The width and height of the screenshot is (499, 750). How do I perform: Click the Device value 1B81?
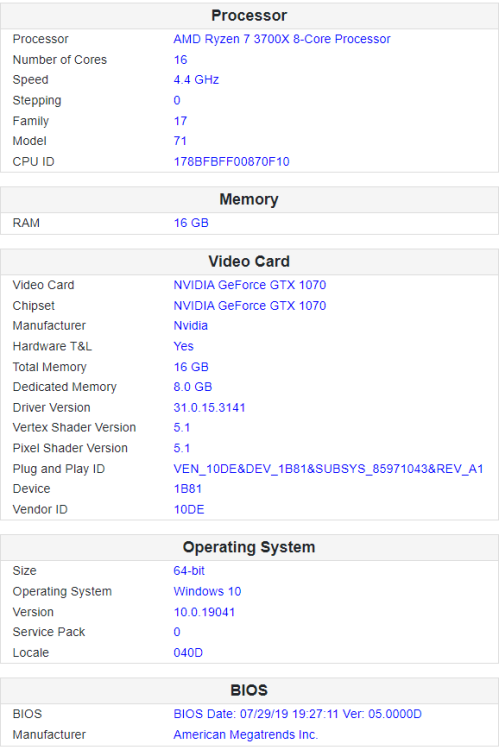188,489
